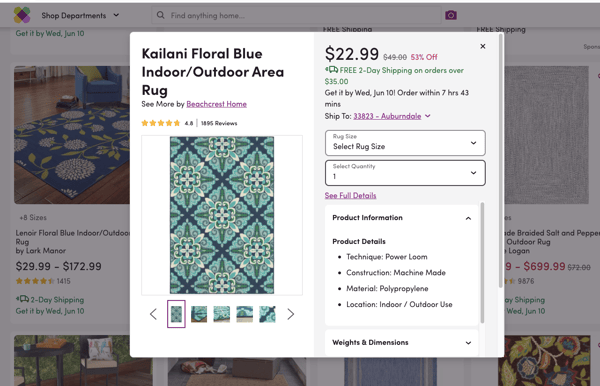Screen dimensions: 600x386
Task: Open the Select Quantity dropdown
Action: 405,173
